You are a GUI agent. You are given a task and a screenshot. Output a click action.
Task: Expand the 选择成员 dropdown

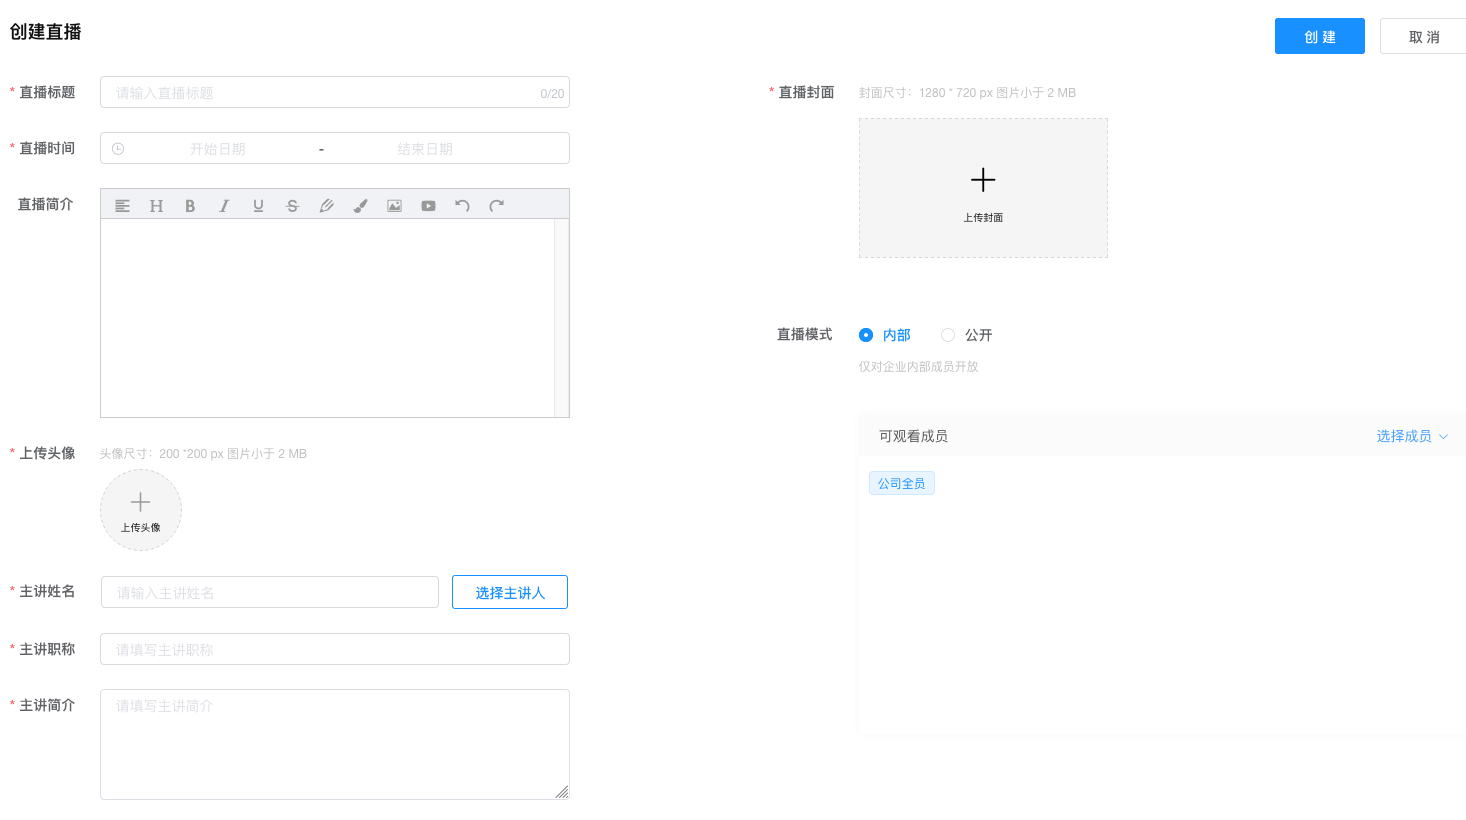(x=1412, y=436)
